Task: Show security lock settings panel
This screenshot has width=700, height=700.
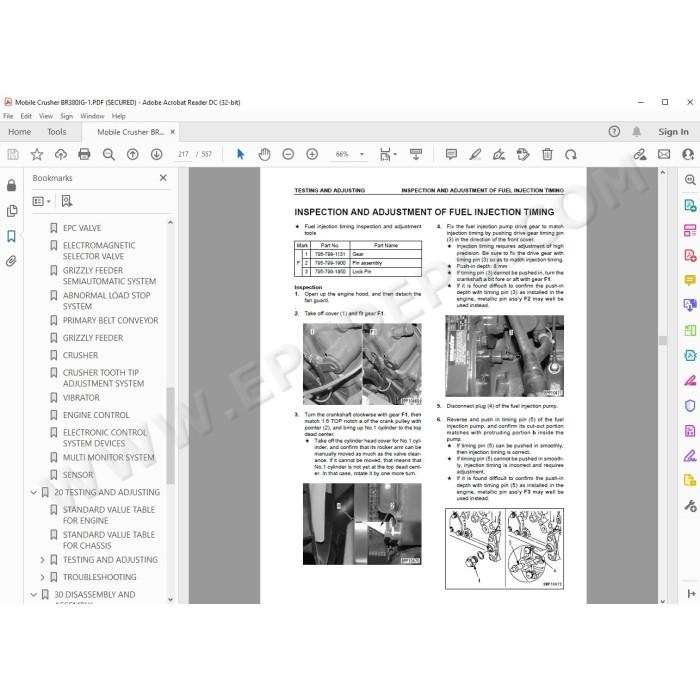Action: [x=12, y=185]
